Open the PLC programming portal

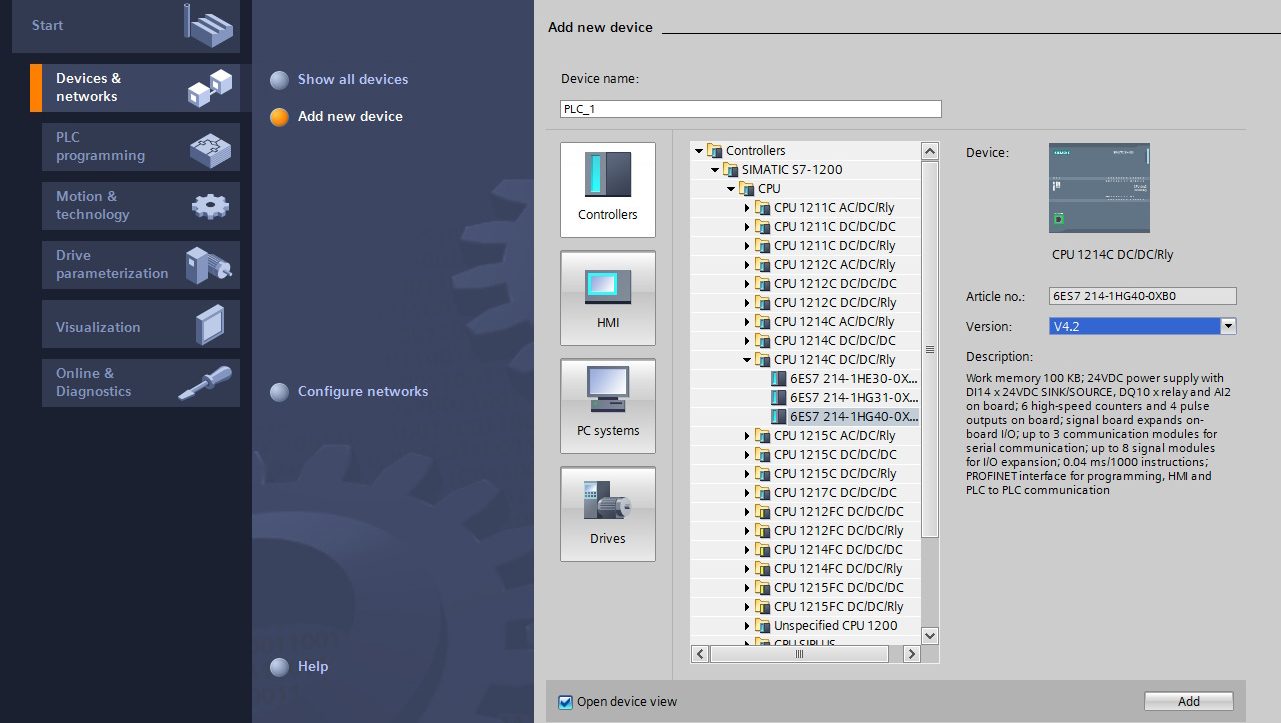(141, 147)
